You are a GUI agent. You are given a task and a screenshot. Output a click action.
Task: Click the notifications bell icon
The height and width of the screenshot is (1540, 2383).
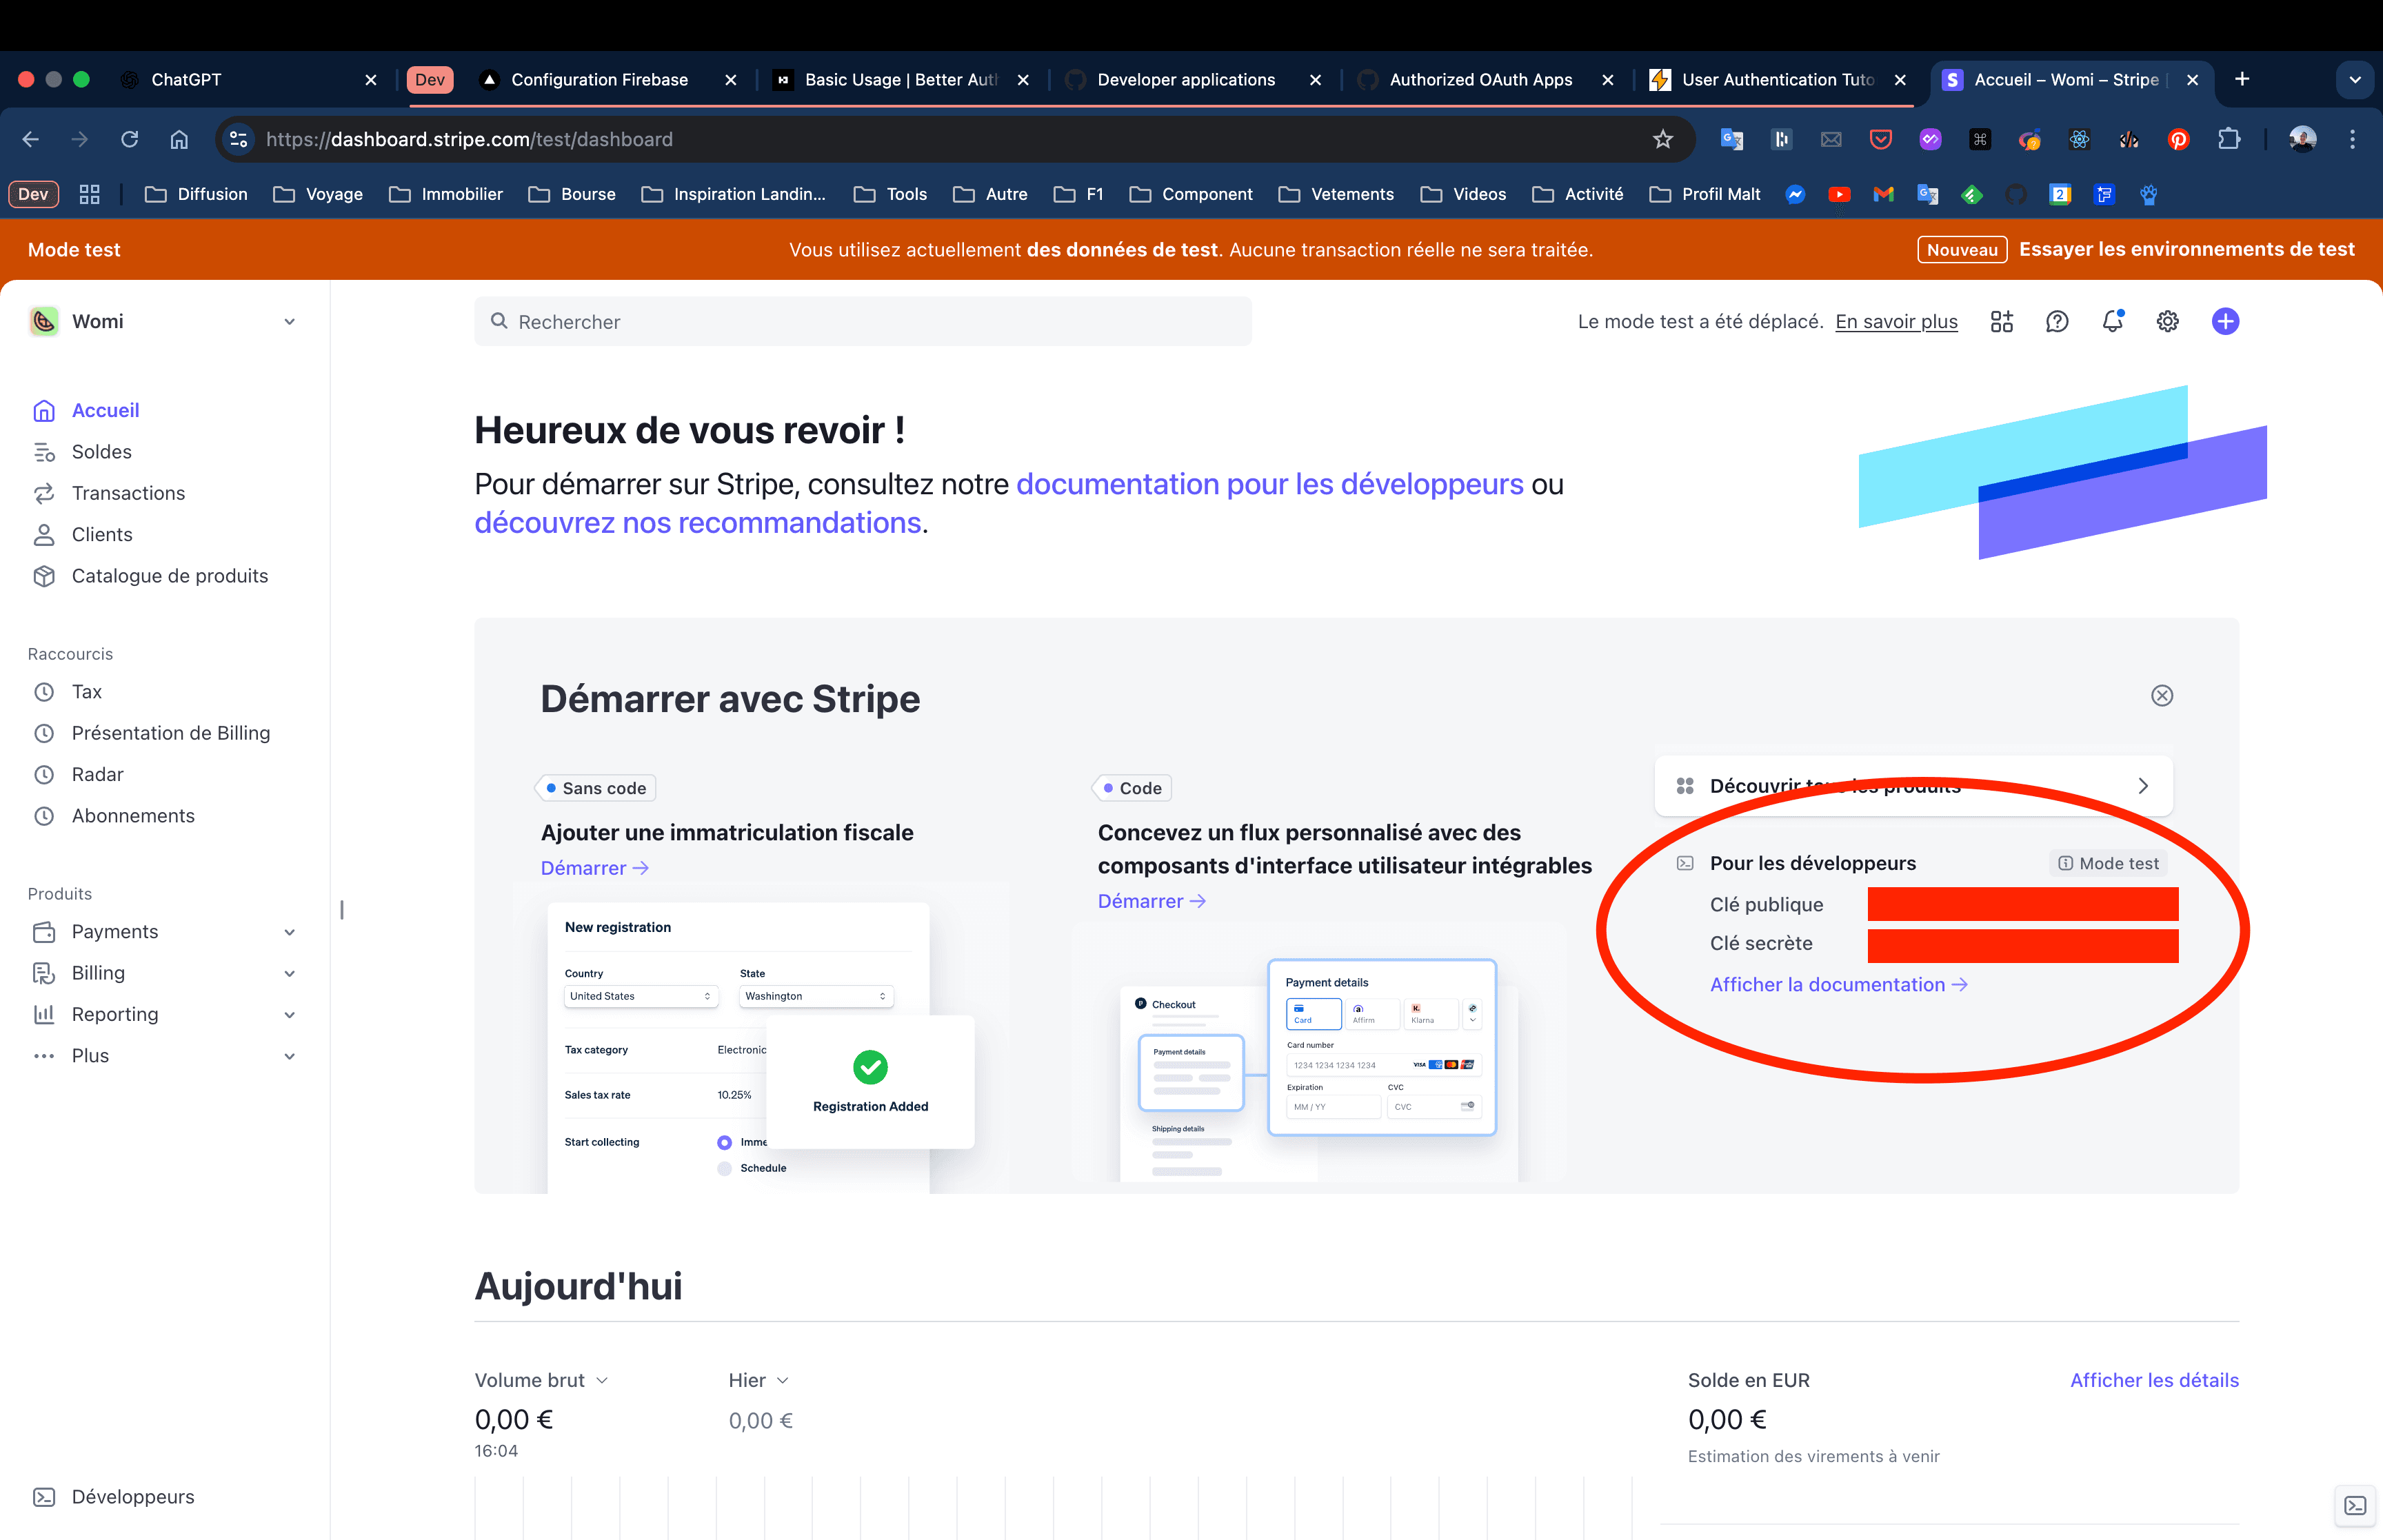tap(2112, 321)
